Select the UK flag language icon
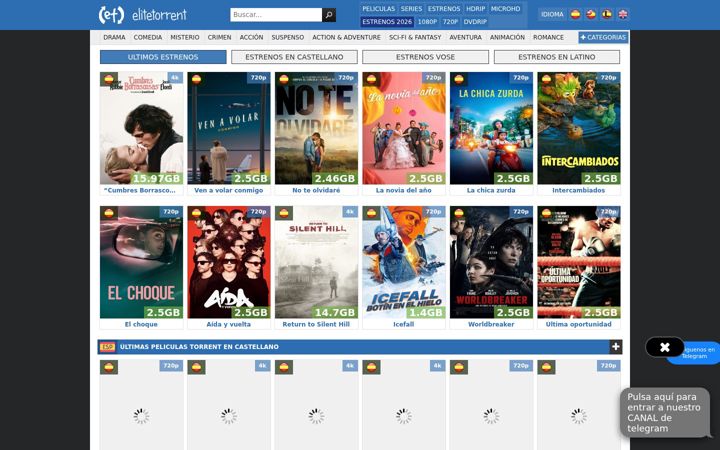This screenshot has width=720, height=450. click(x=622, y=14)
